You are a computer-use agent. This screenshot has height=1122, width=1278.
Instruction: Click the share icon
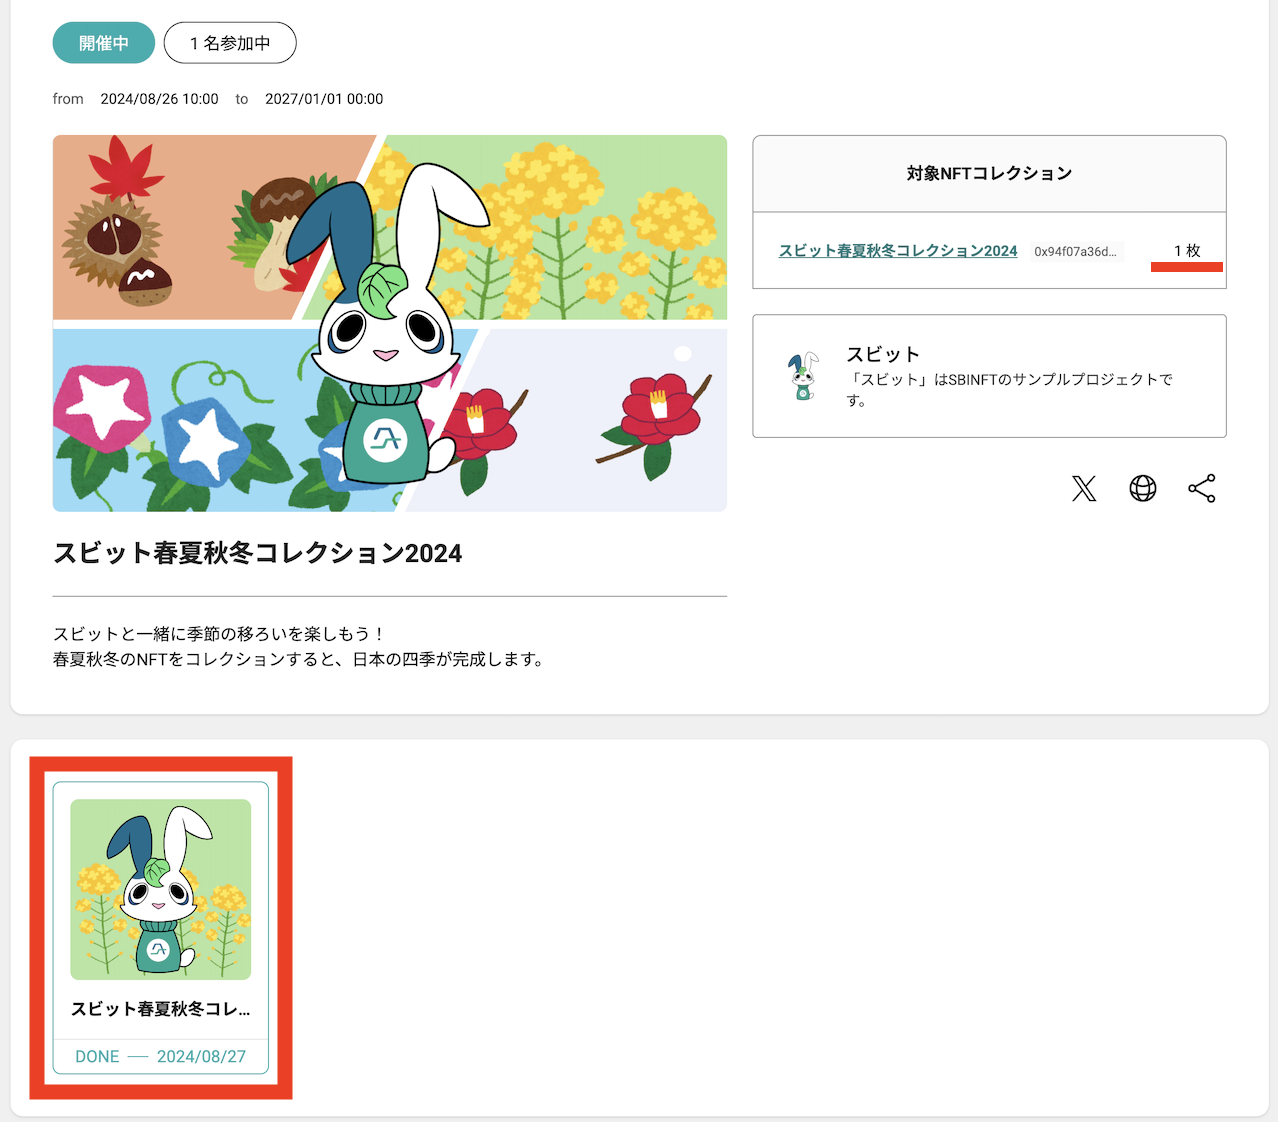[x=1202, y=488]
